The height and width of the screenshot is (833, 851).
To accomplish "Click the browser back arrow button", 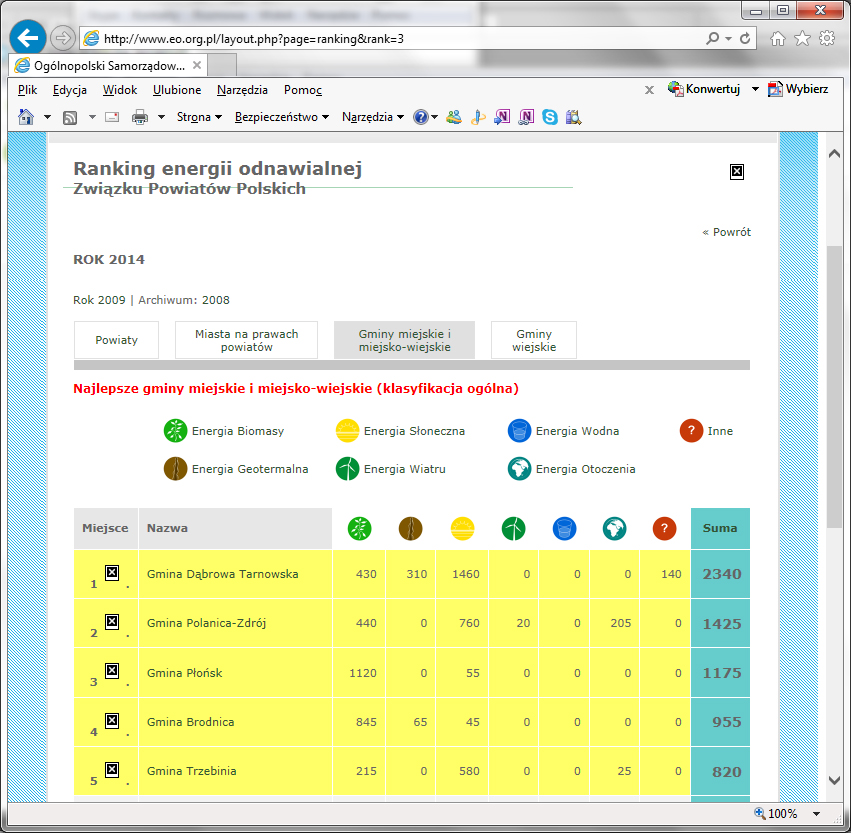I will pyautogui.click(x=28, y=38).
